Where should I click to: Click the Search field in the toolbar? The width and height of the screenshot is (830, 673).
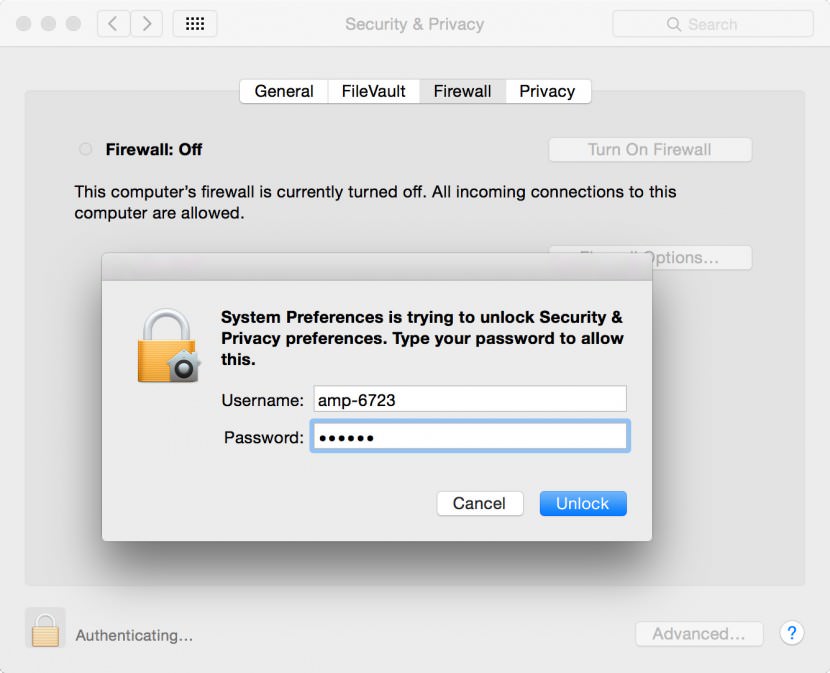click(712, 23)
